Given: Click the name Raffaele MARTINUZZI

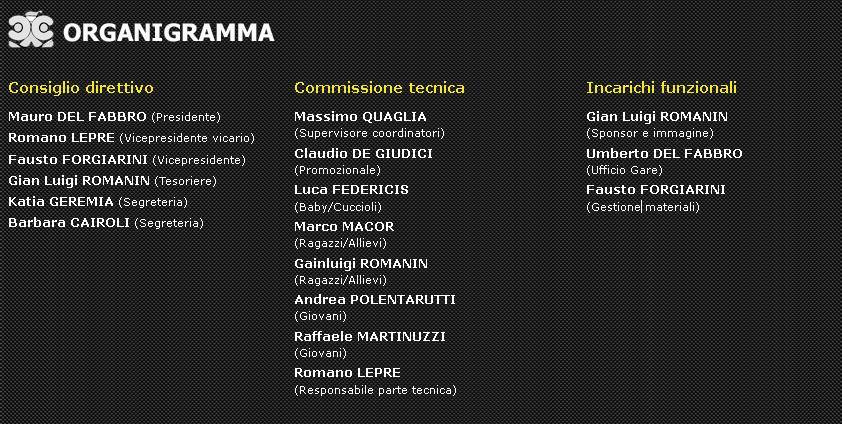Looking at the screenshot, I should [x=369, y=337].
